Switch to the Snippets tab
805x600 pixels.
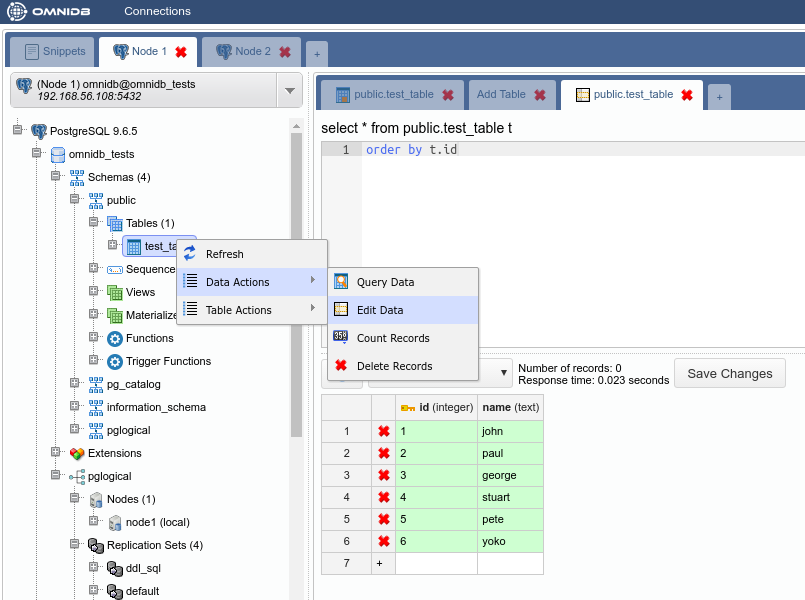55,51
